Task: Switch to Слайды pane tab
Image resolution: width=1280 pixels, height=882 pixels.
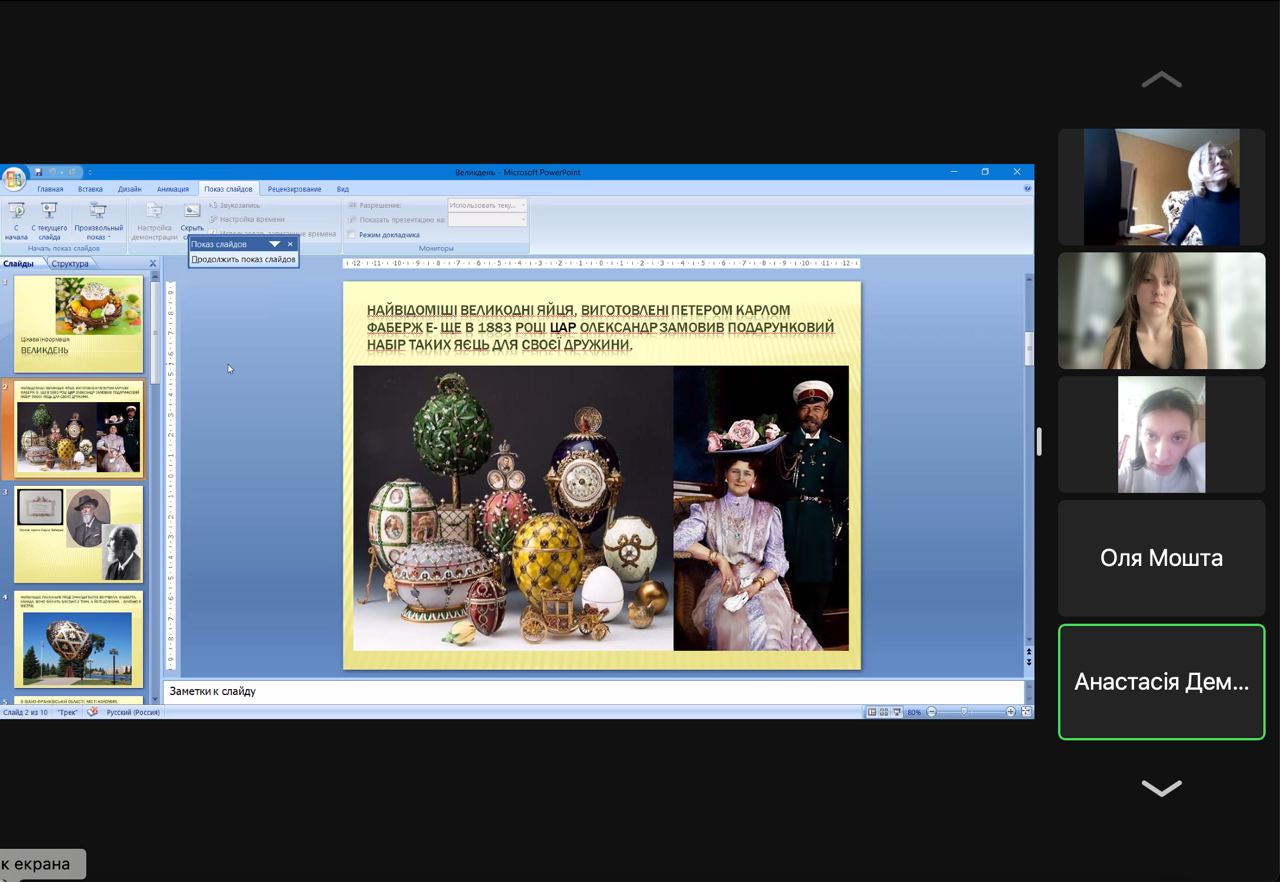Action: click(19, 264)
